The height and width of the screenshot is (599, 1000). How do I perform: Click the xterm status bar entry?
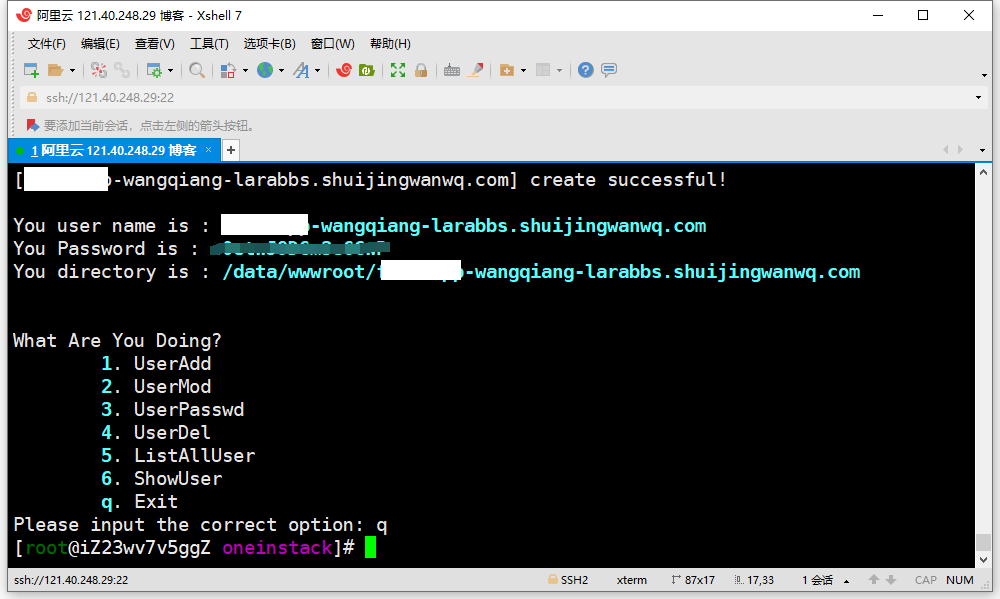631,580
